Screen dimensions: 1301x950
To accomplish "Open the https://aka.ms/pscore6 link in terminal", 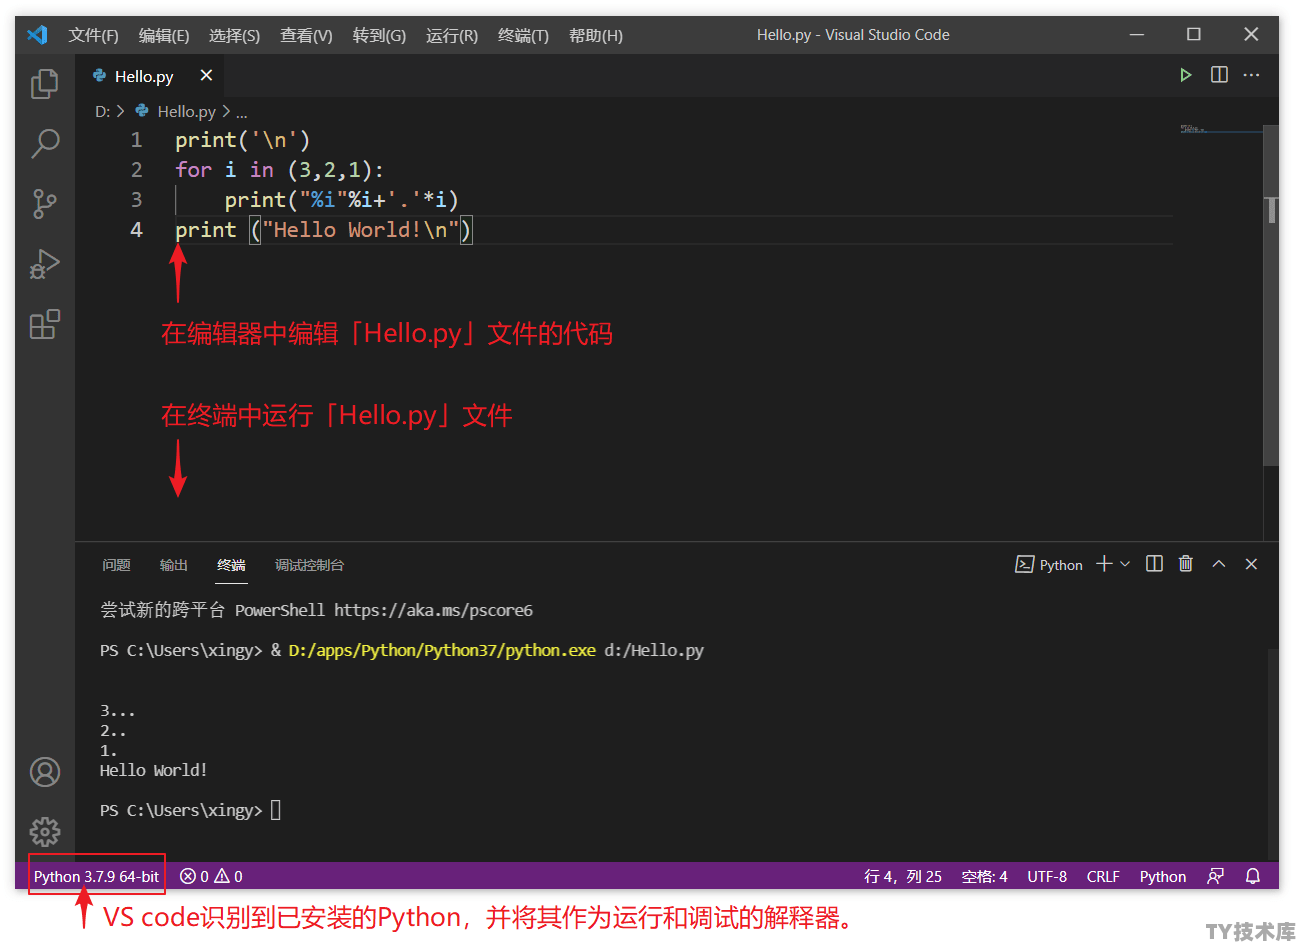I will pyautogui.click(x=433, y=610).
